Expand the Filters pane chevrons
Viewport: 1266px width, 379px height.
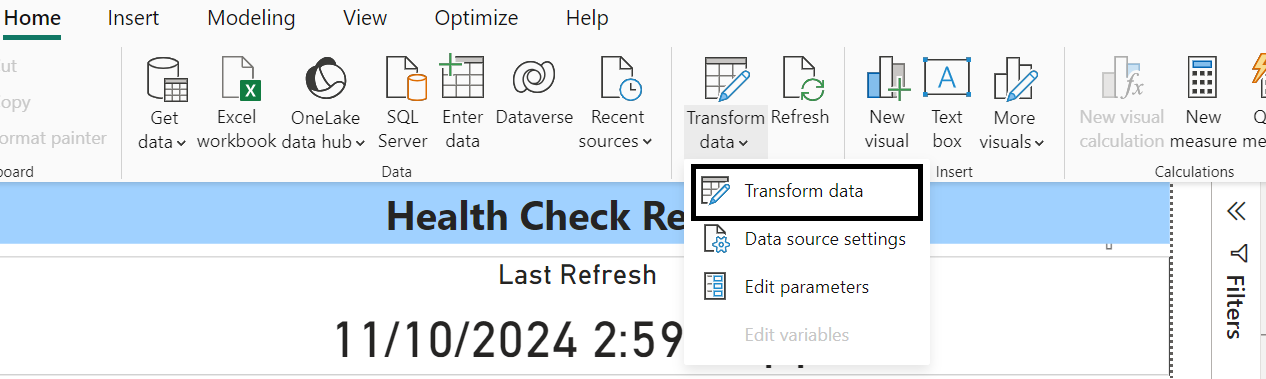coord(1236,211)
